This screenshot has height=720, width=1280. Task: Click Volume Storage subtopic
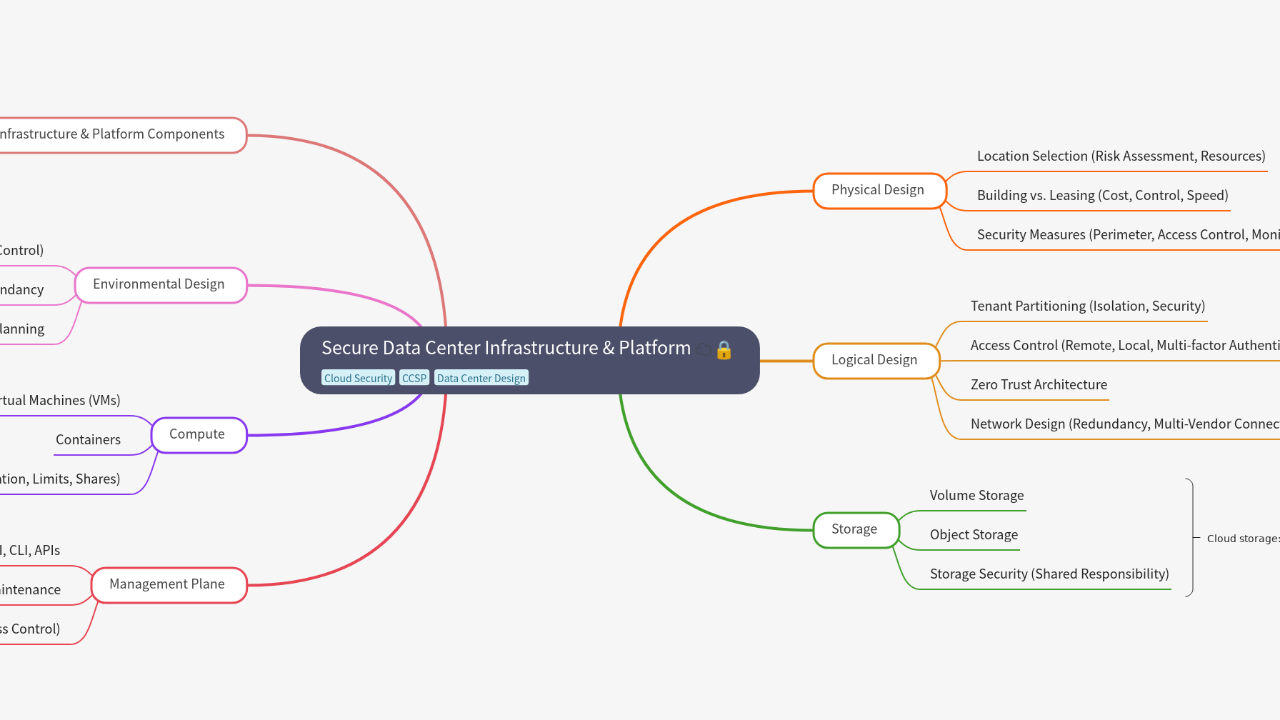point(977,495)
